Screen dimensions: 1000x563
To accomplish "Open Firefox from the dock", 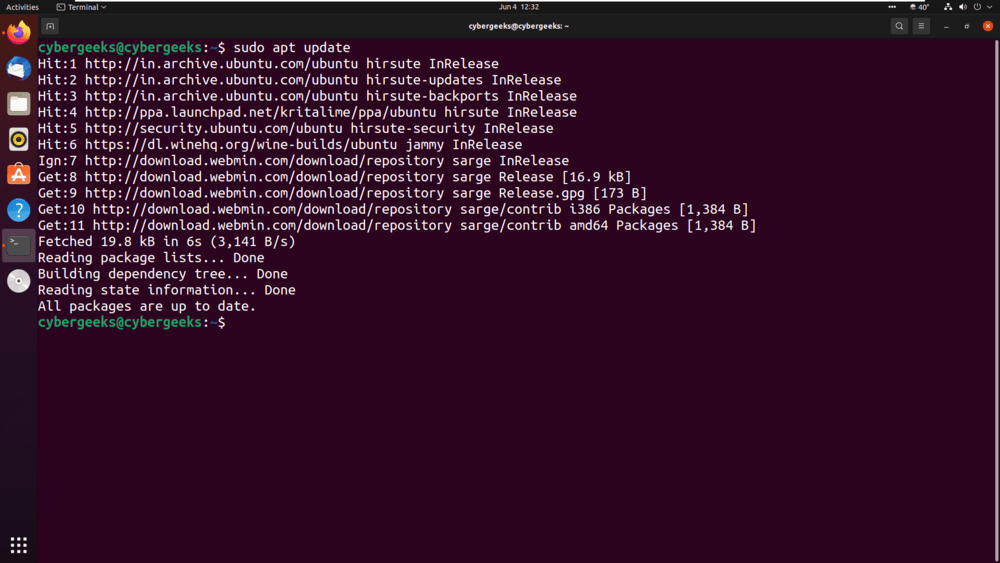I will click(18, 33).
